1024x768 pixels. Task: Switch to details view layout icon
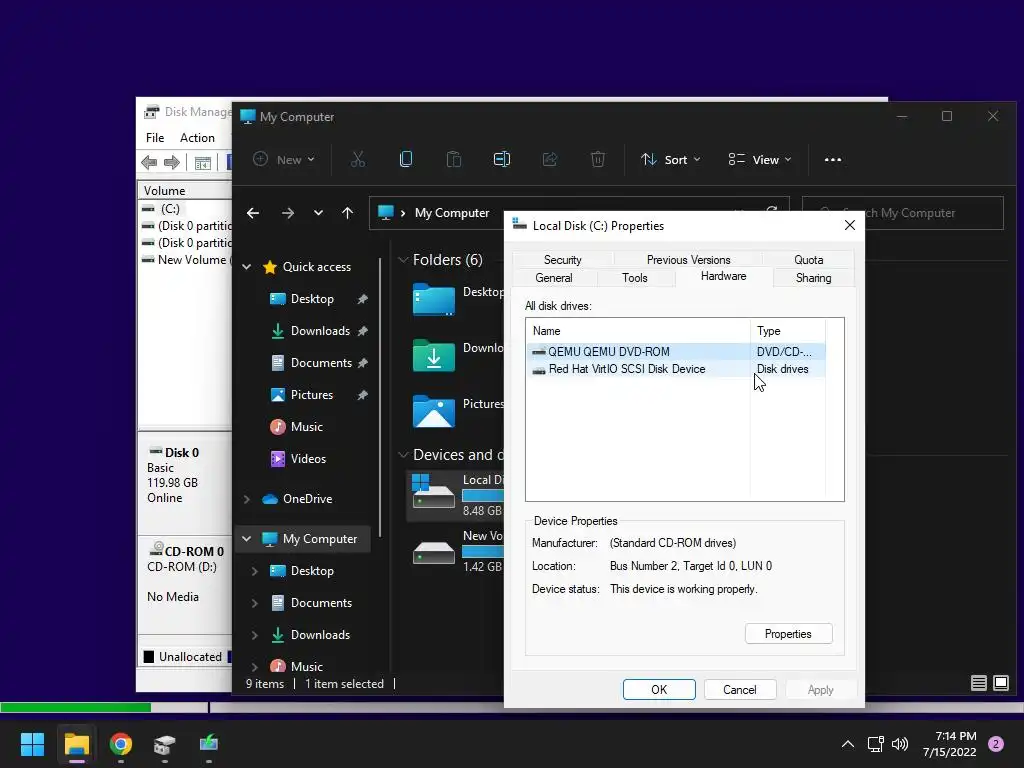click(x=978, y=683)
